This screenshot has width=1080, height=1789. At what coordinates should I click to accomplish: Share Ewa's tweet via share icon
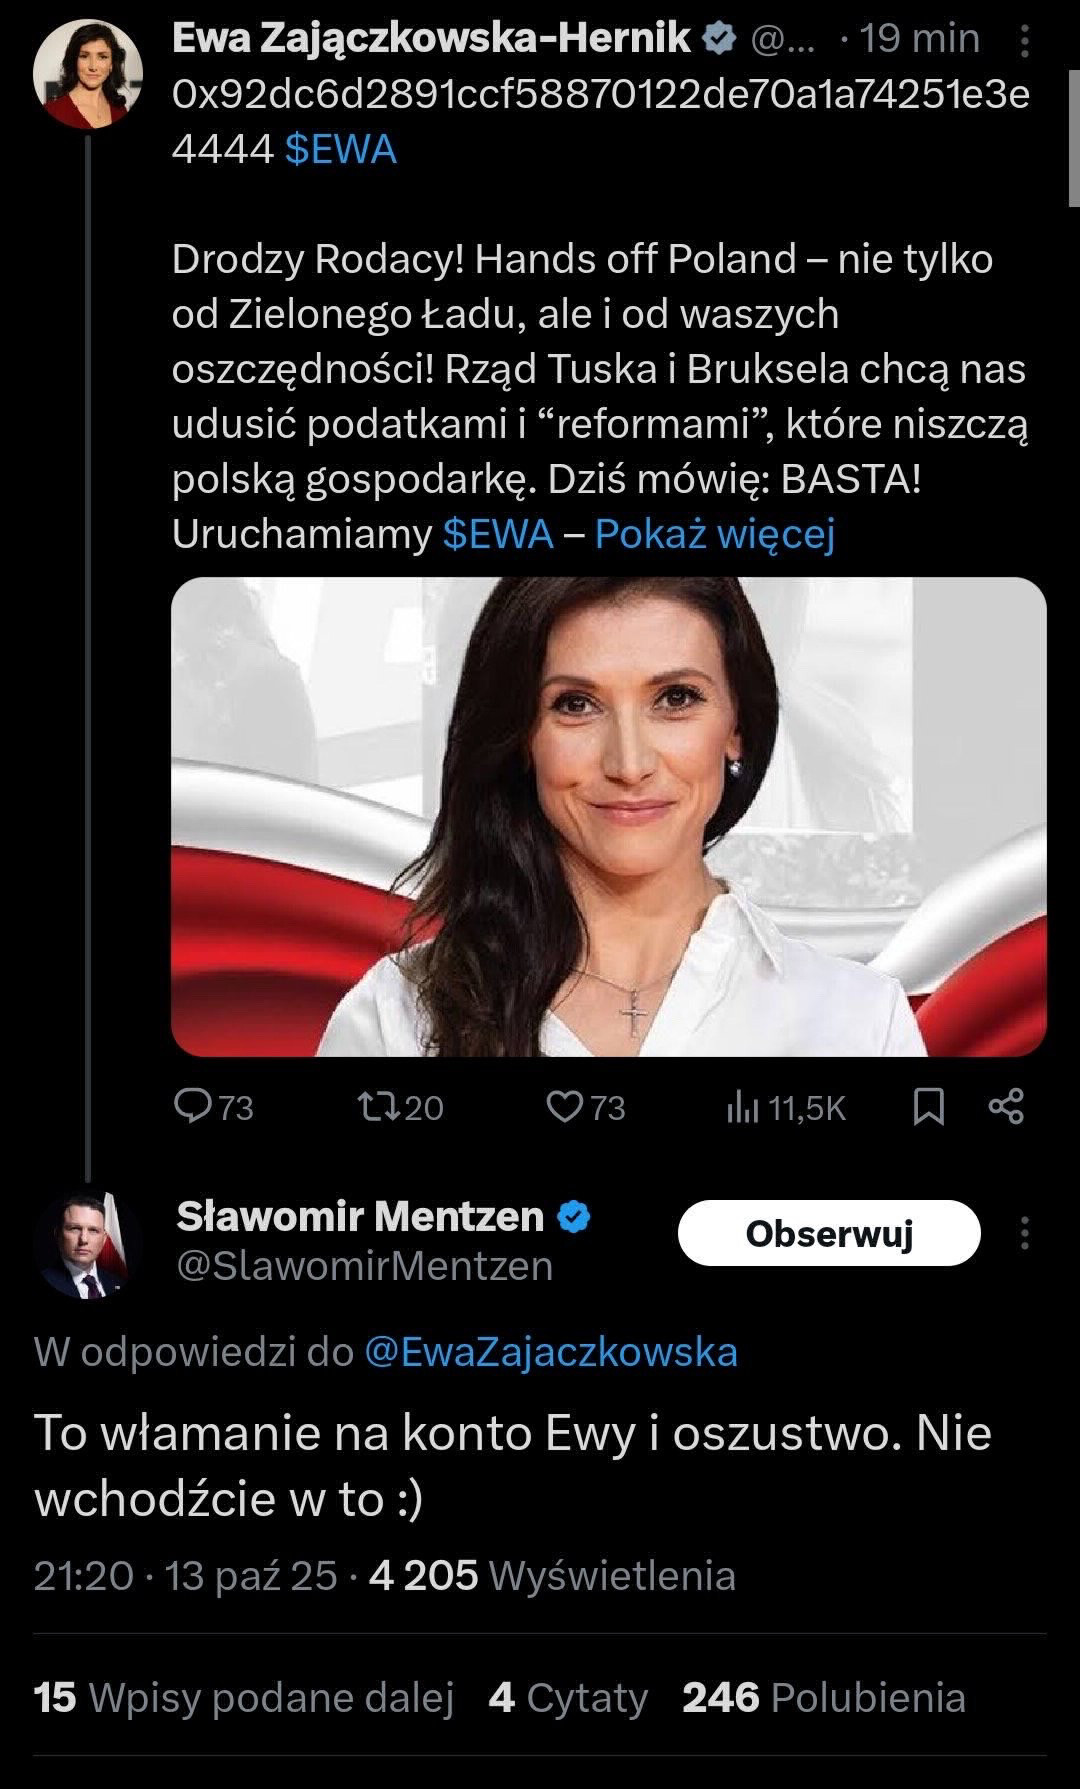point(1006,1106)
